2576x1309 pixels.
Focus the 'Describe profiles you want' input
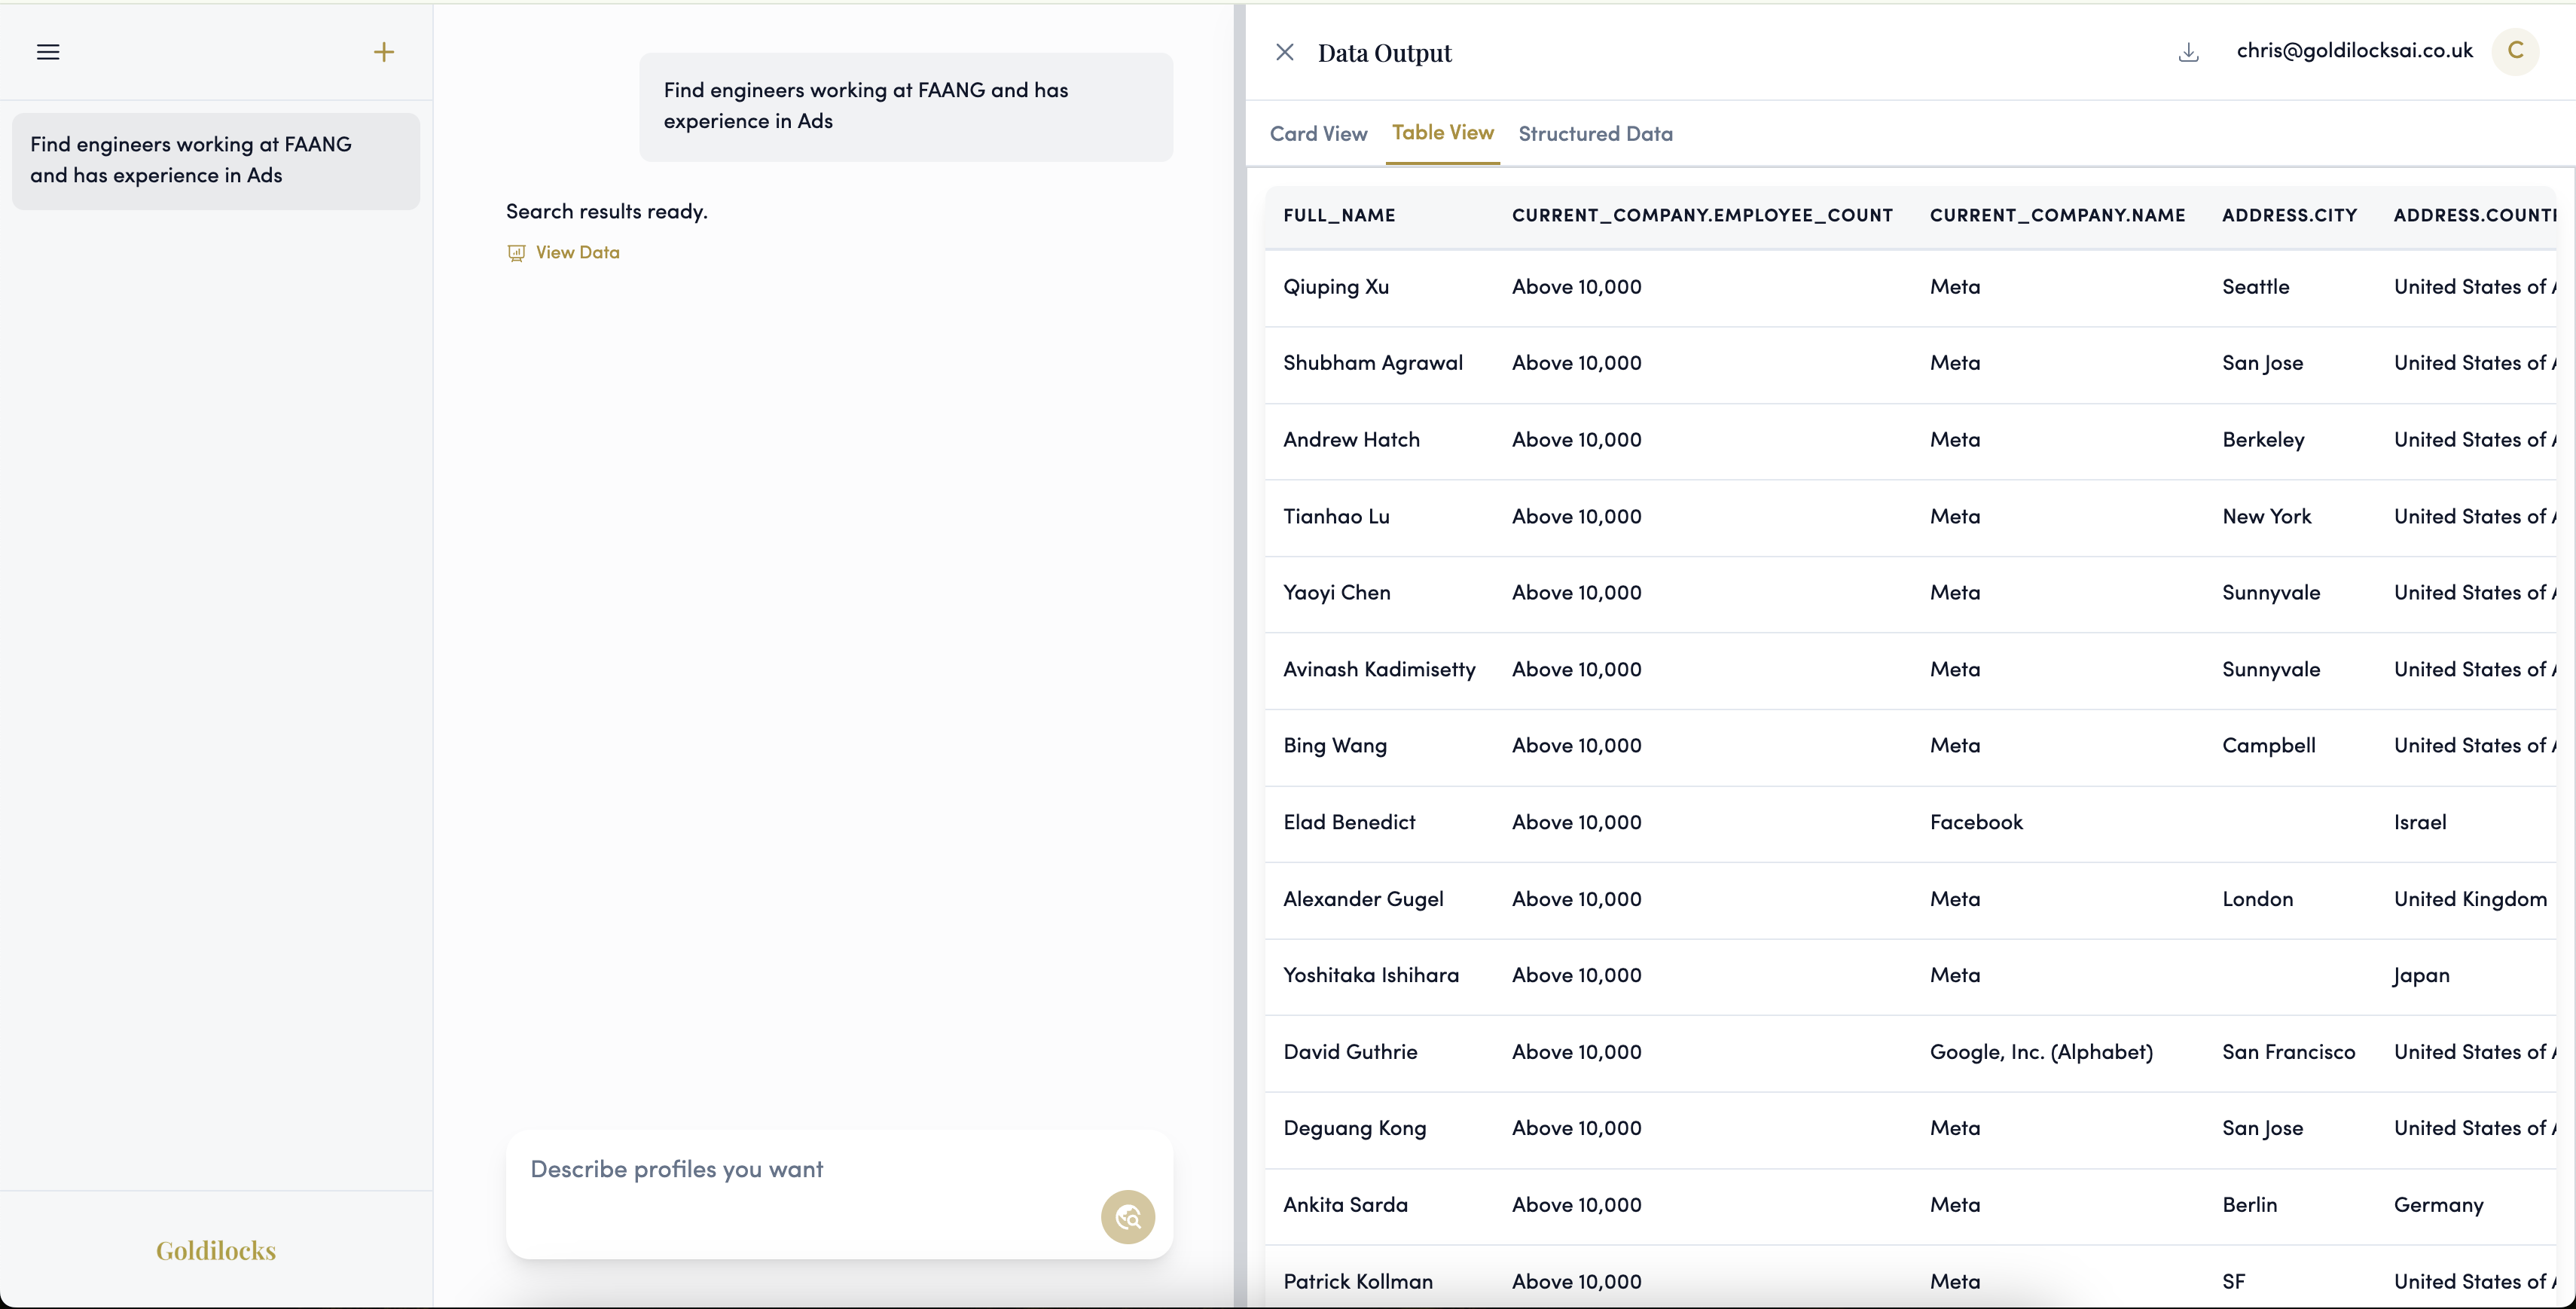coord(839,1169)
